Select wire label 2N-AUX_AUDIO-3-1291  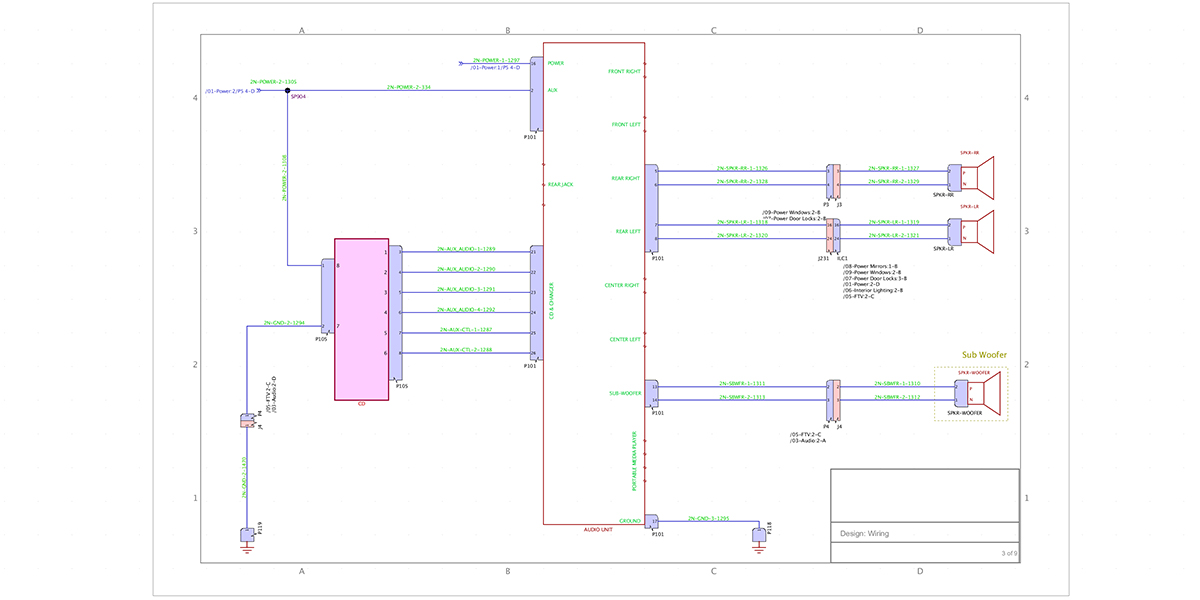[x=466, y=289]
